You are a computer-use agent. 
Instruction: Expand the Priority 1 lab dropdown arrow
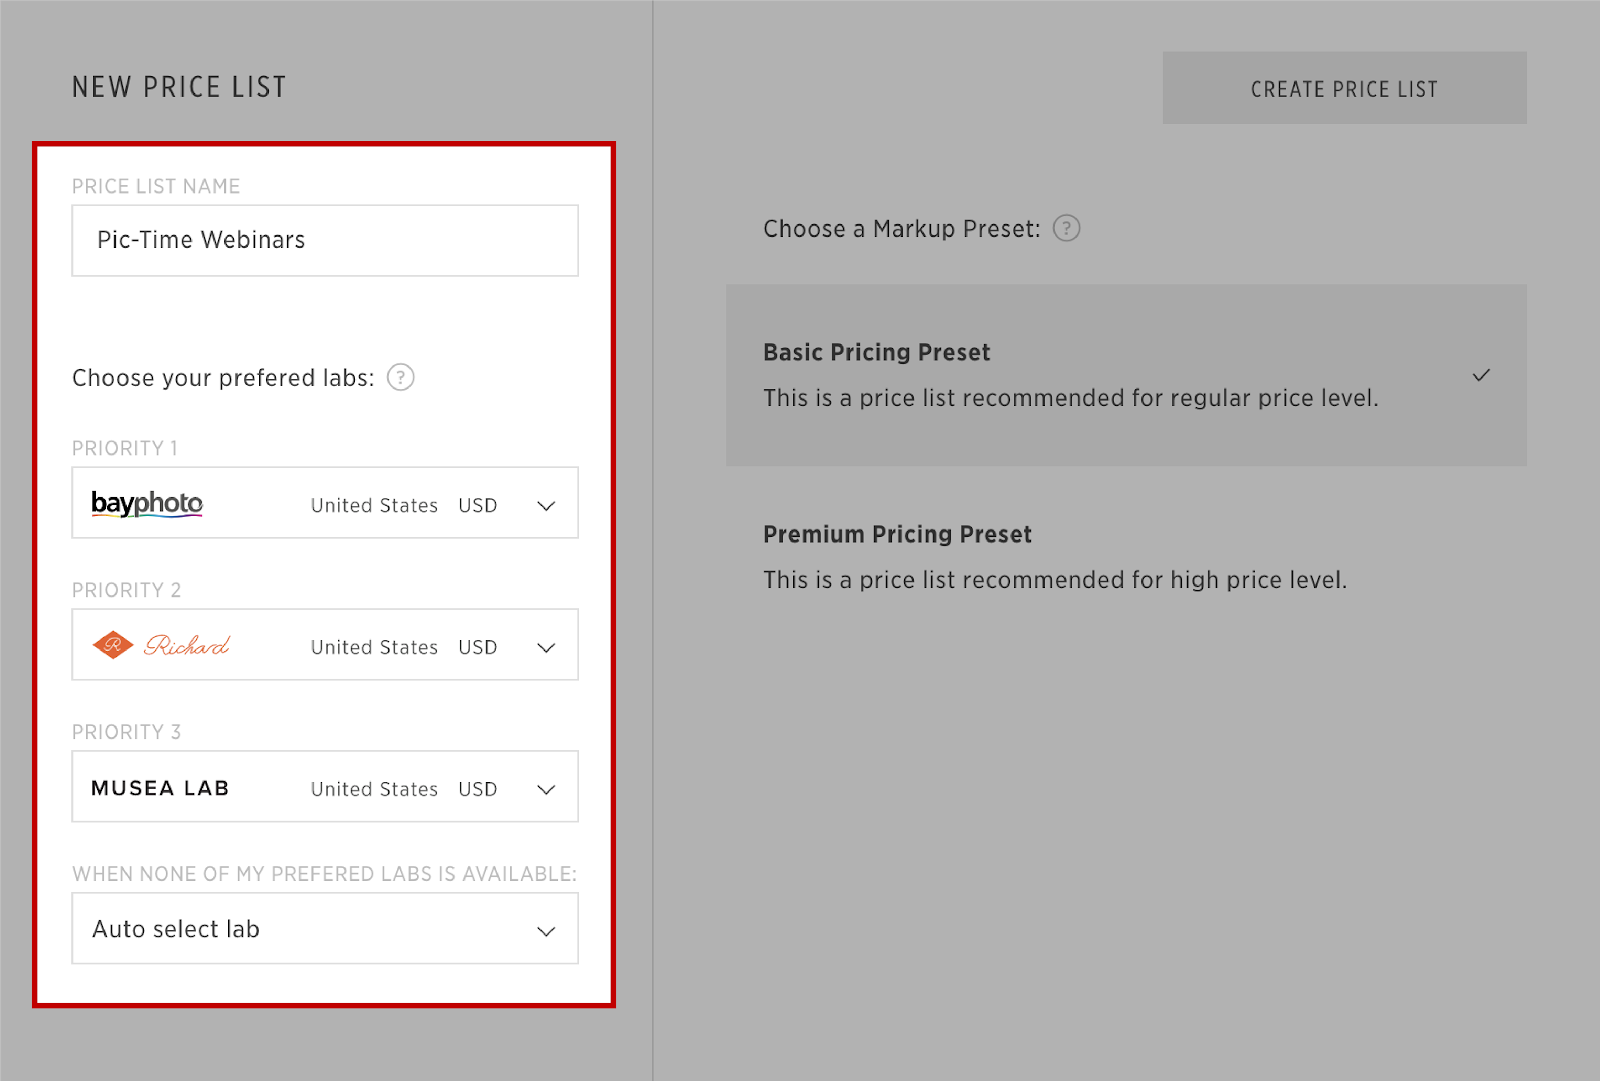(546, 506)
